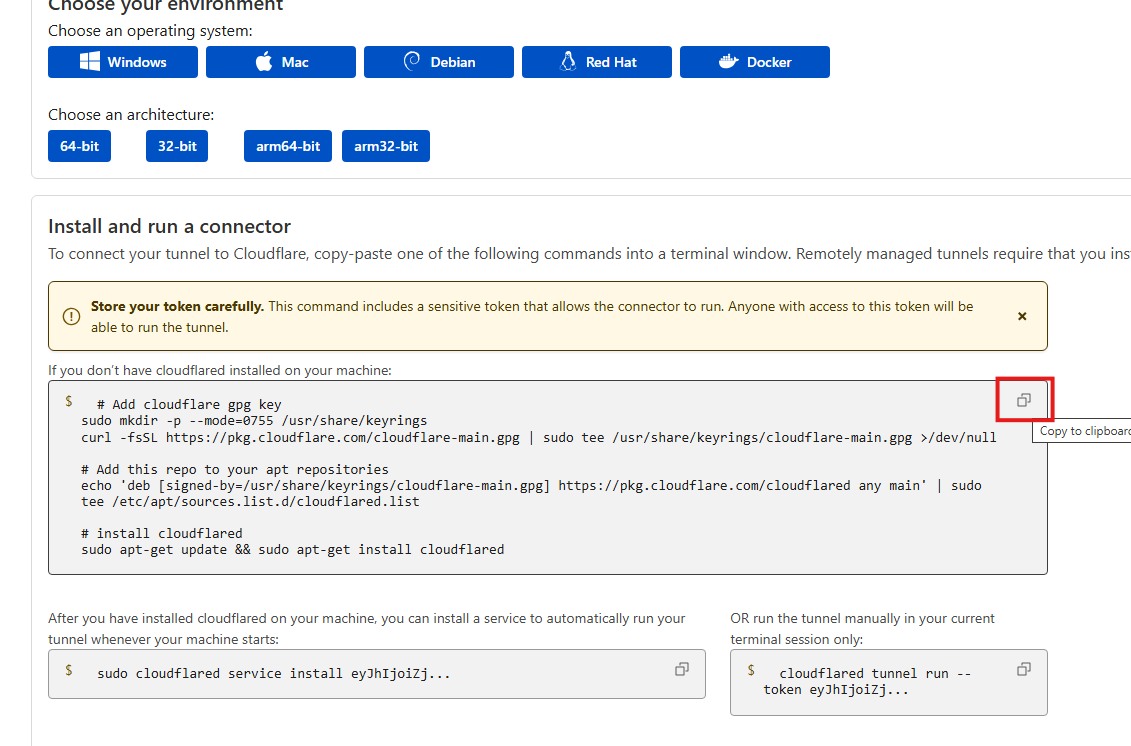Select the 64-bit architecture
The height and width of the screenshot is (746, 1131).
pos(80,146)
